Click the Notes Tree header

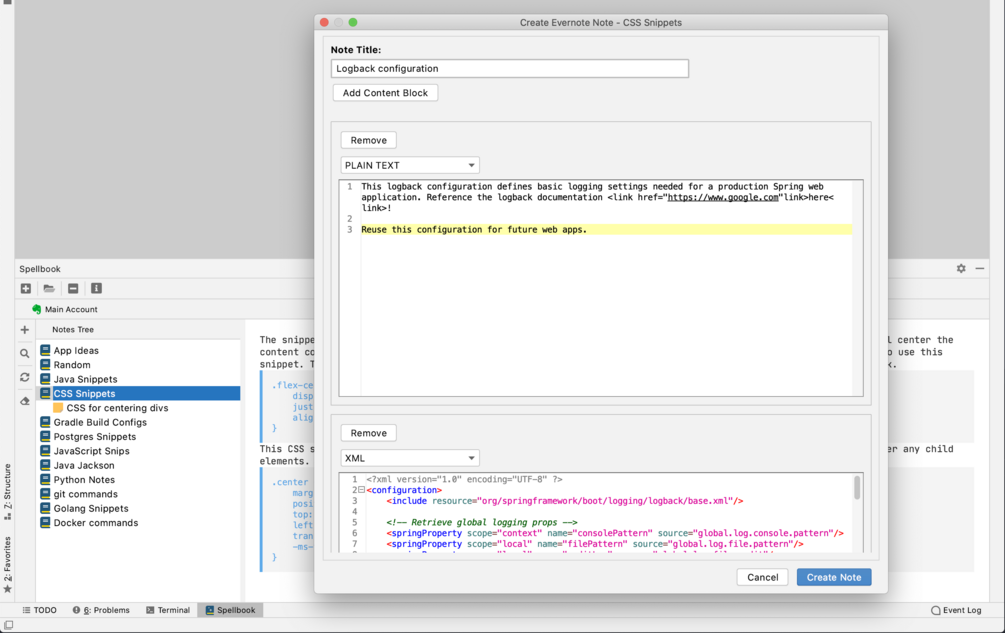(72, 329)
